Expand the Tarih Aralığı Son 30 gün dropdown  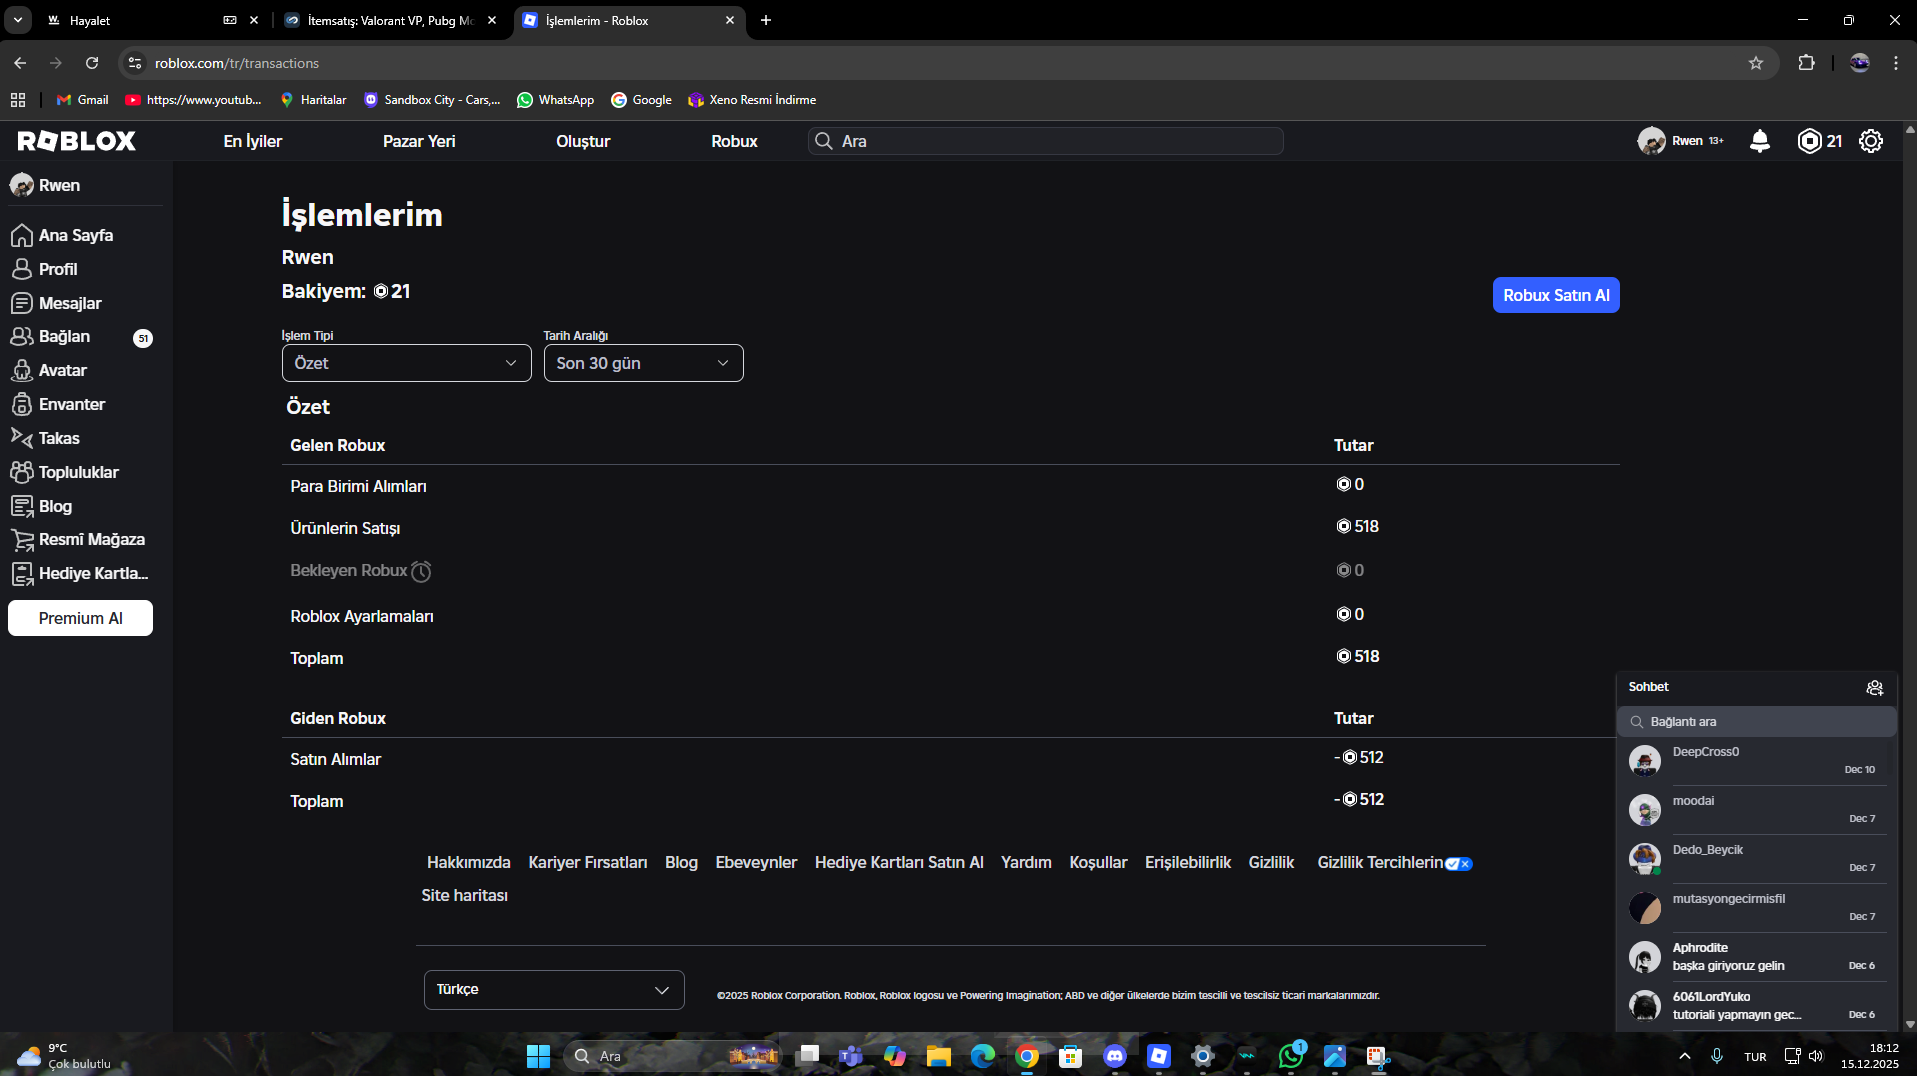(643, 363)
